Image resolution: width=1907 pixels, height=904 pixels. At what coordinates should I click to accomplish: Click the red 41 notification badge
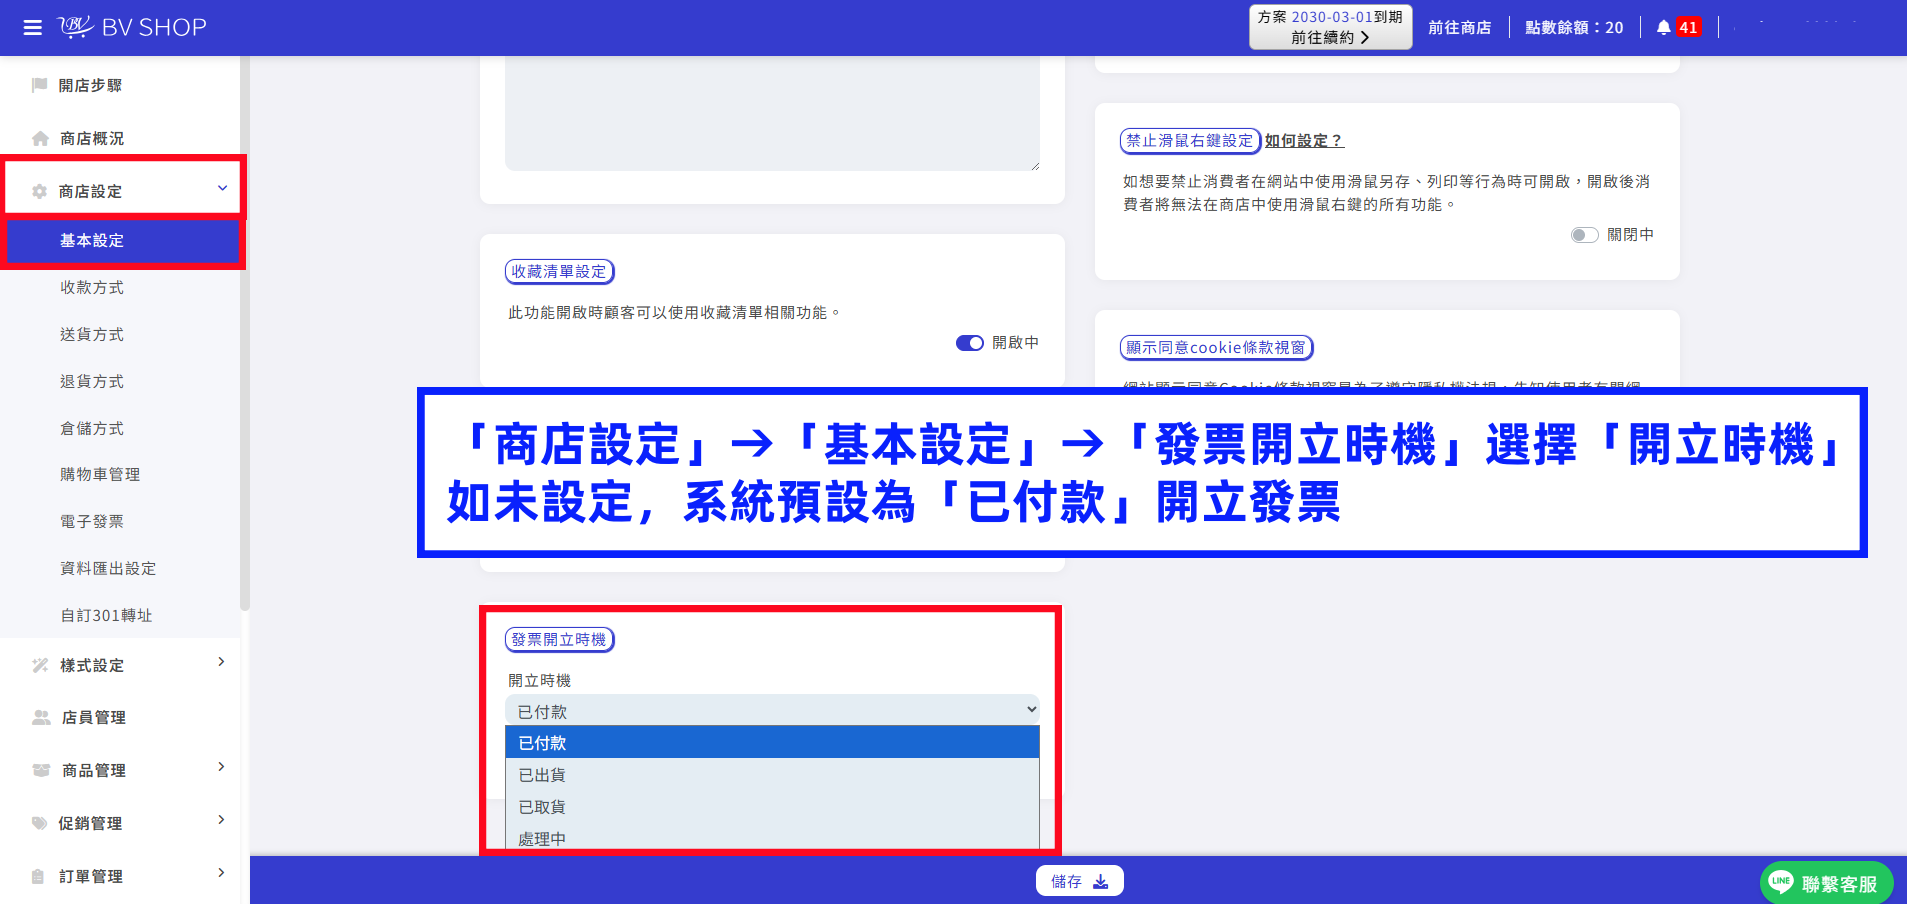[x=1688, y=28]
